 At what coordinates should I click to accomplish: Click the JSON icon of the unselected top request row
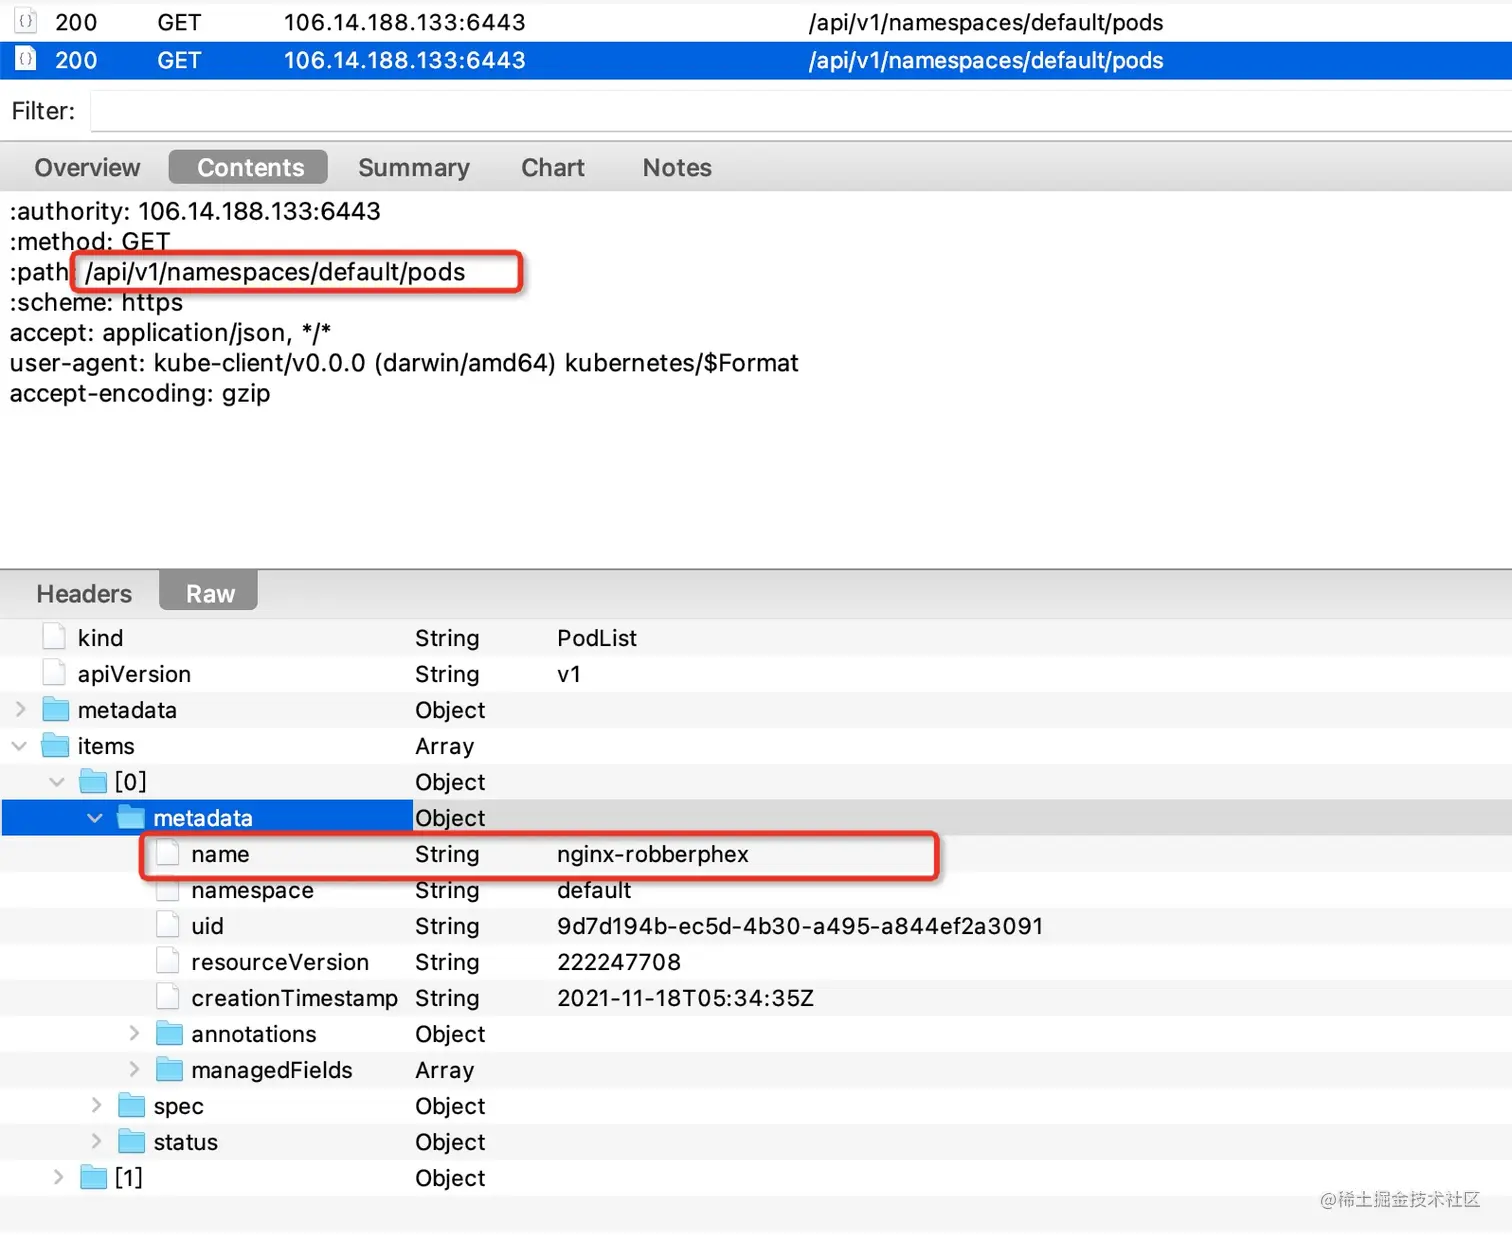[26, 21]
